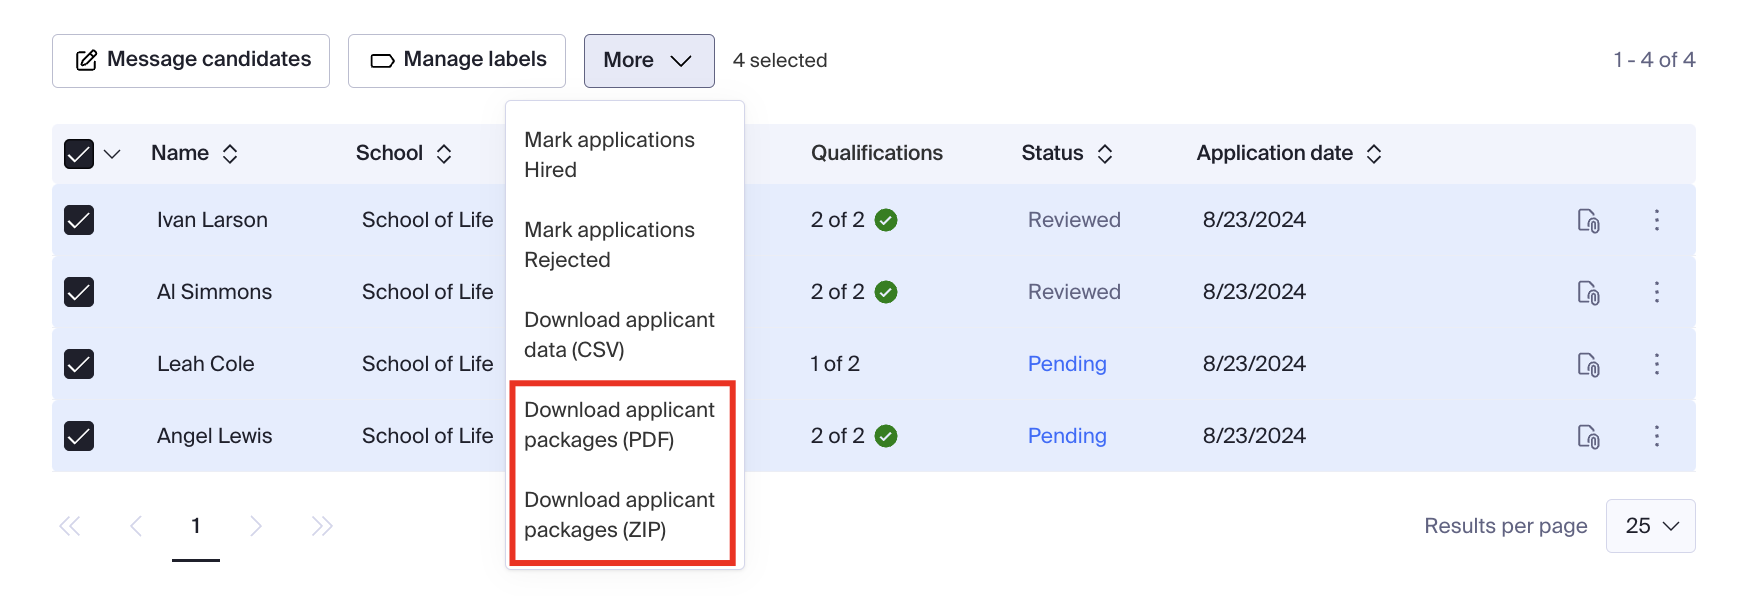Go to last page with double-right arrows
1740x596 pixels.
click(322, 526)
